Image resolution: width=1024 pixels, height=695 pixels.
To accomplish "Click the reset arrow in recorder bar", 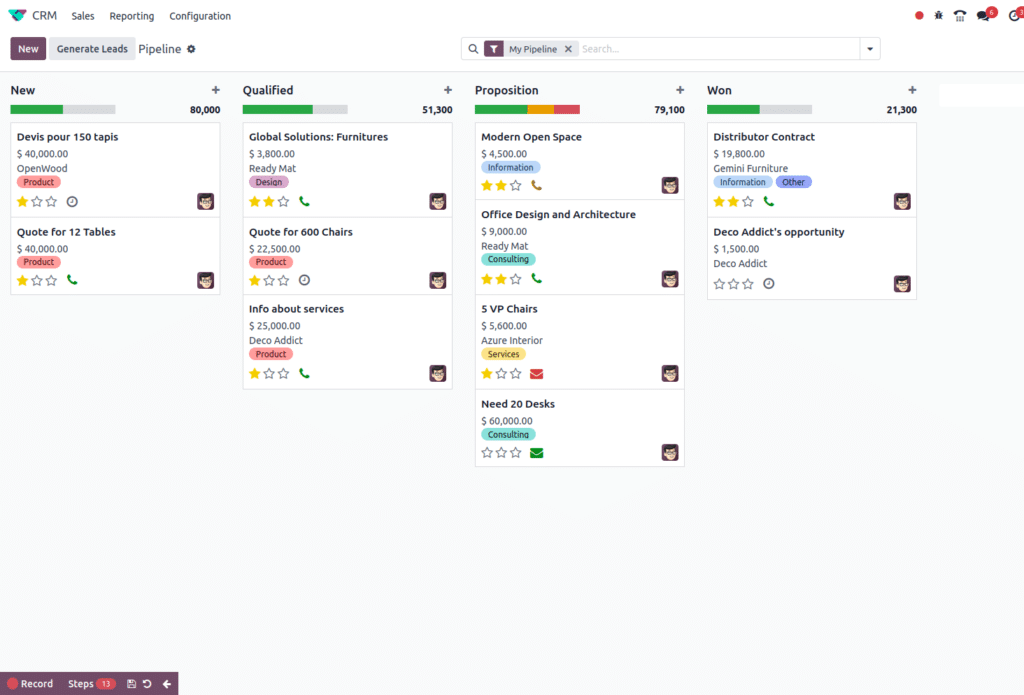I will 148,684.
